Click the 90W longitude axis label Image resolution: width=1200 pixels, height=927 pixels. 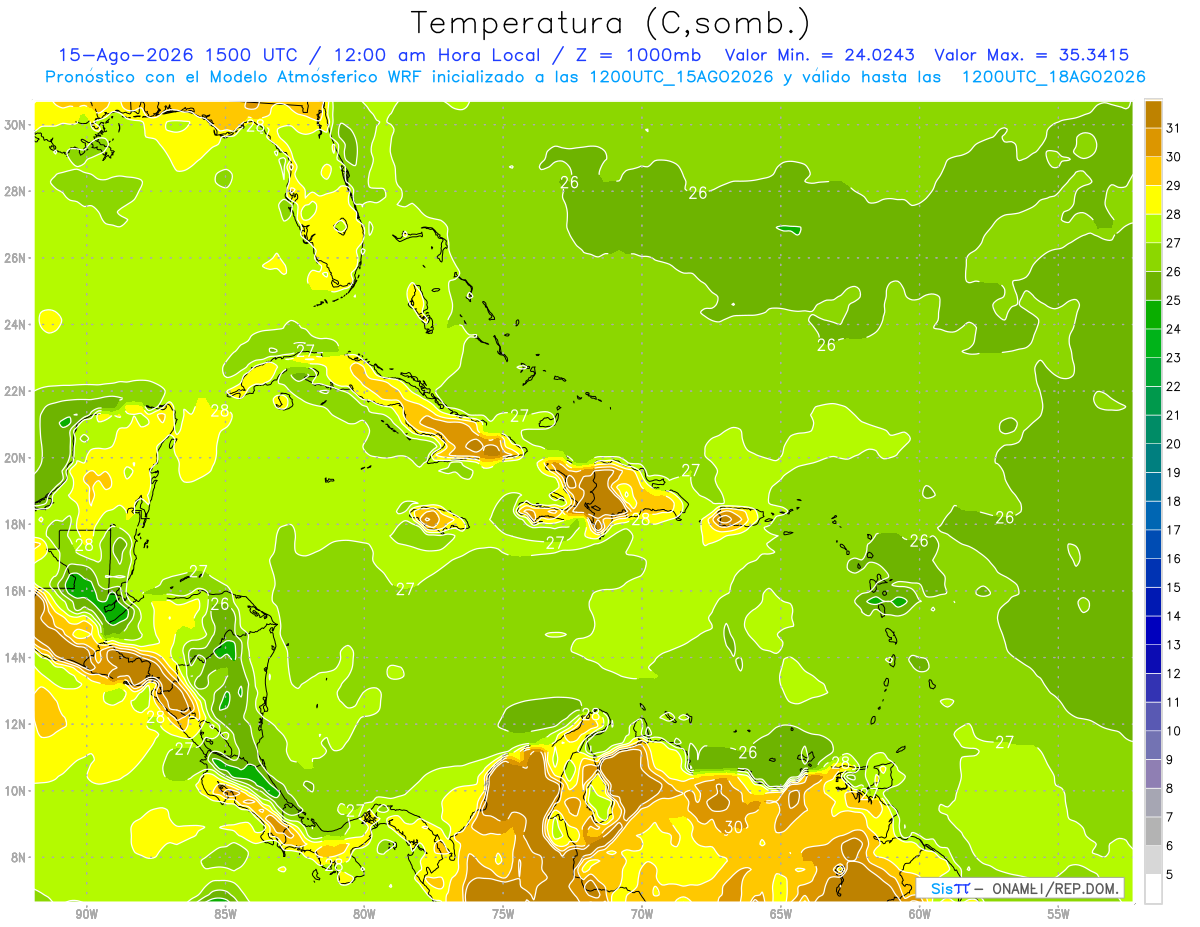tap(86, 915)
